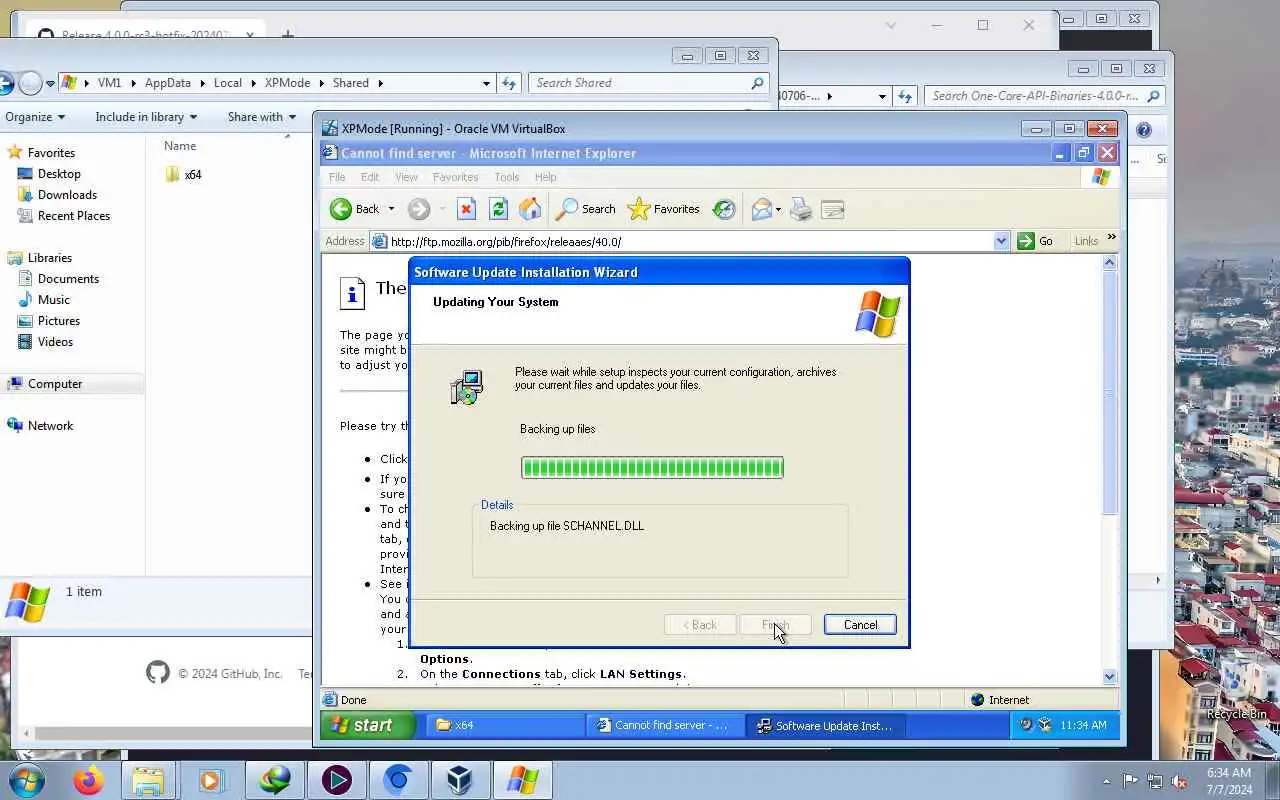Open the Help menu in Internet Explorer
The image size is (1280, 800).
(x=545, y=177)
